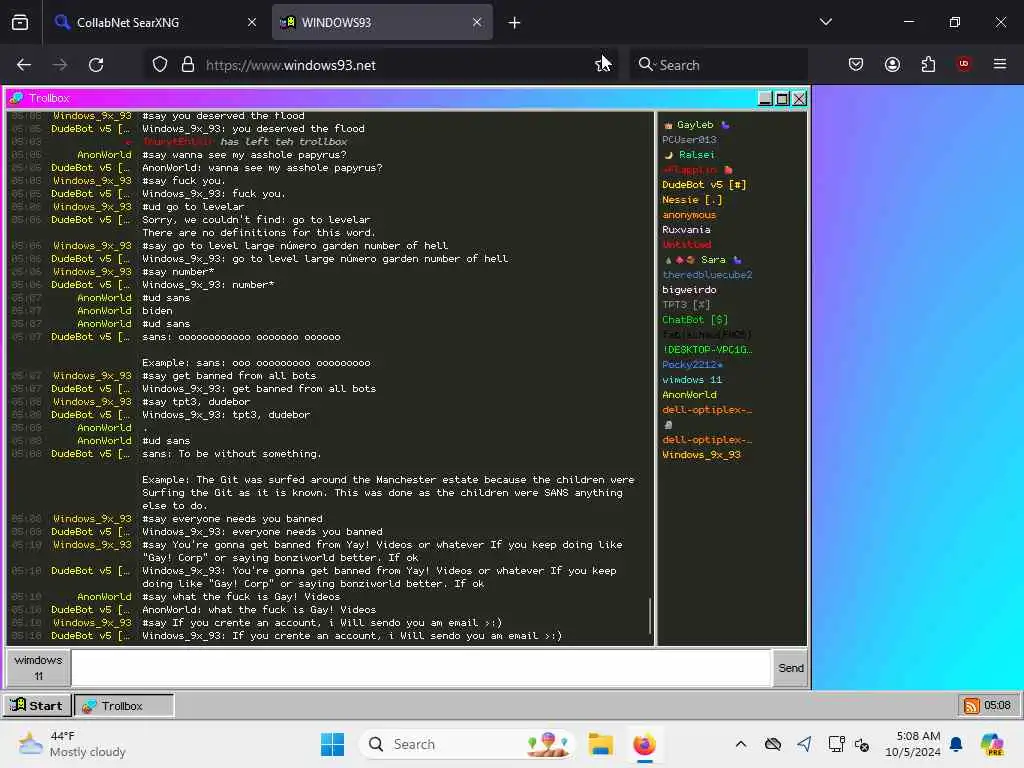Screen dimensions: 1024x768
Task: Maximize the Trollbox window
Action: pos(782,99)
